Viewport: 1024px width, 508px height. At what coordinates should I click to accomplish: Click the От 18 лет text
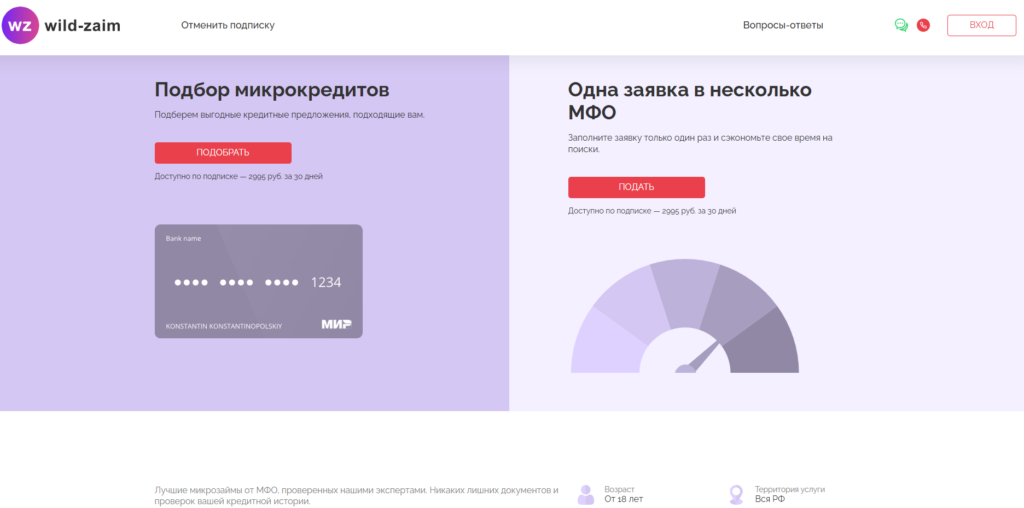[x=624, y=500]
